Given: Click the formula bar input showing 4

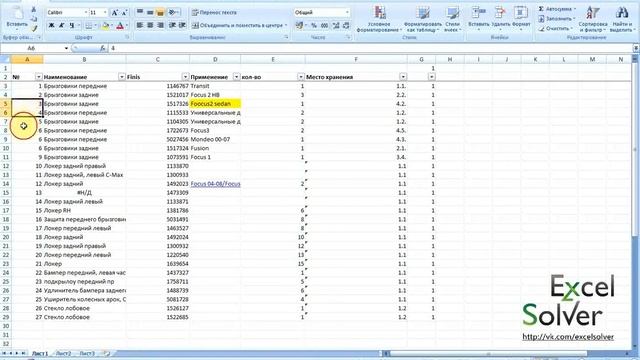Looking at the screenshot, I should [x=369, y=48].
